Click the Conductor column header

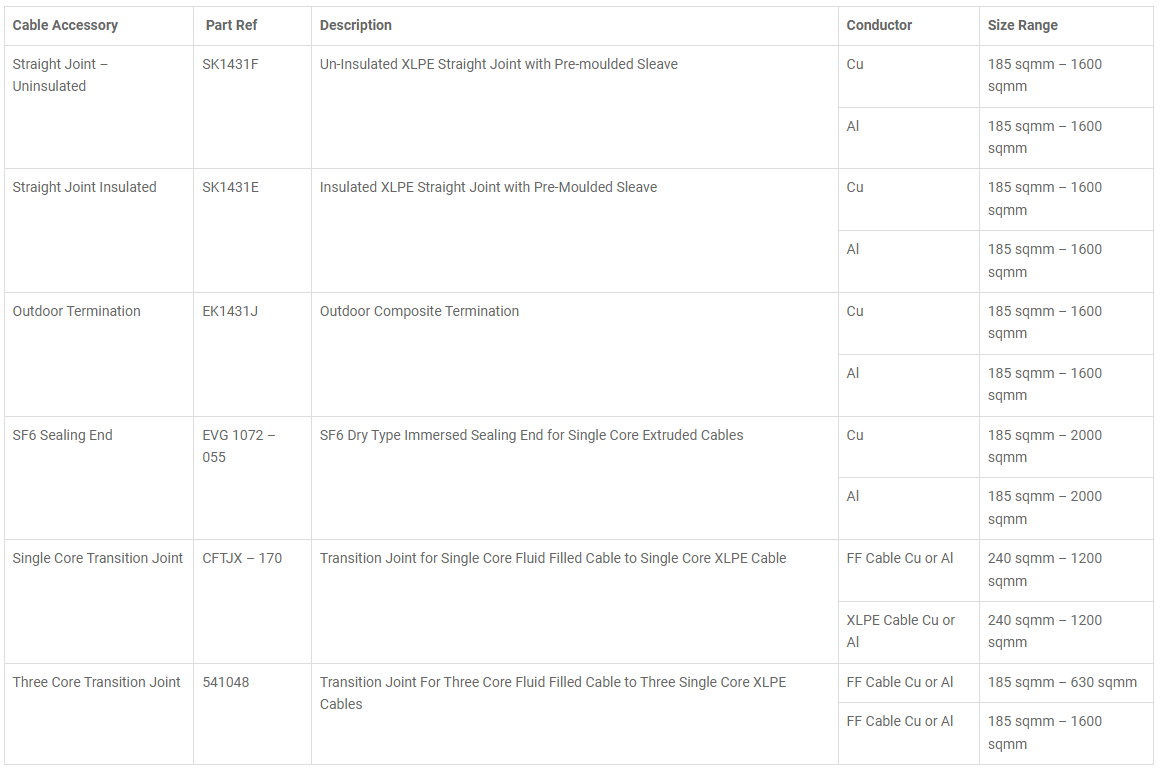[879, 25]
